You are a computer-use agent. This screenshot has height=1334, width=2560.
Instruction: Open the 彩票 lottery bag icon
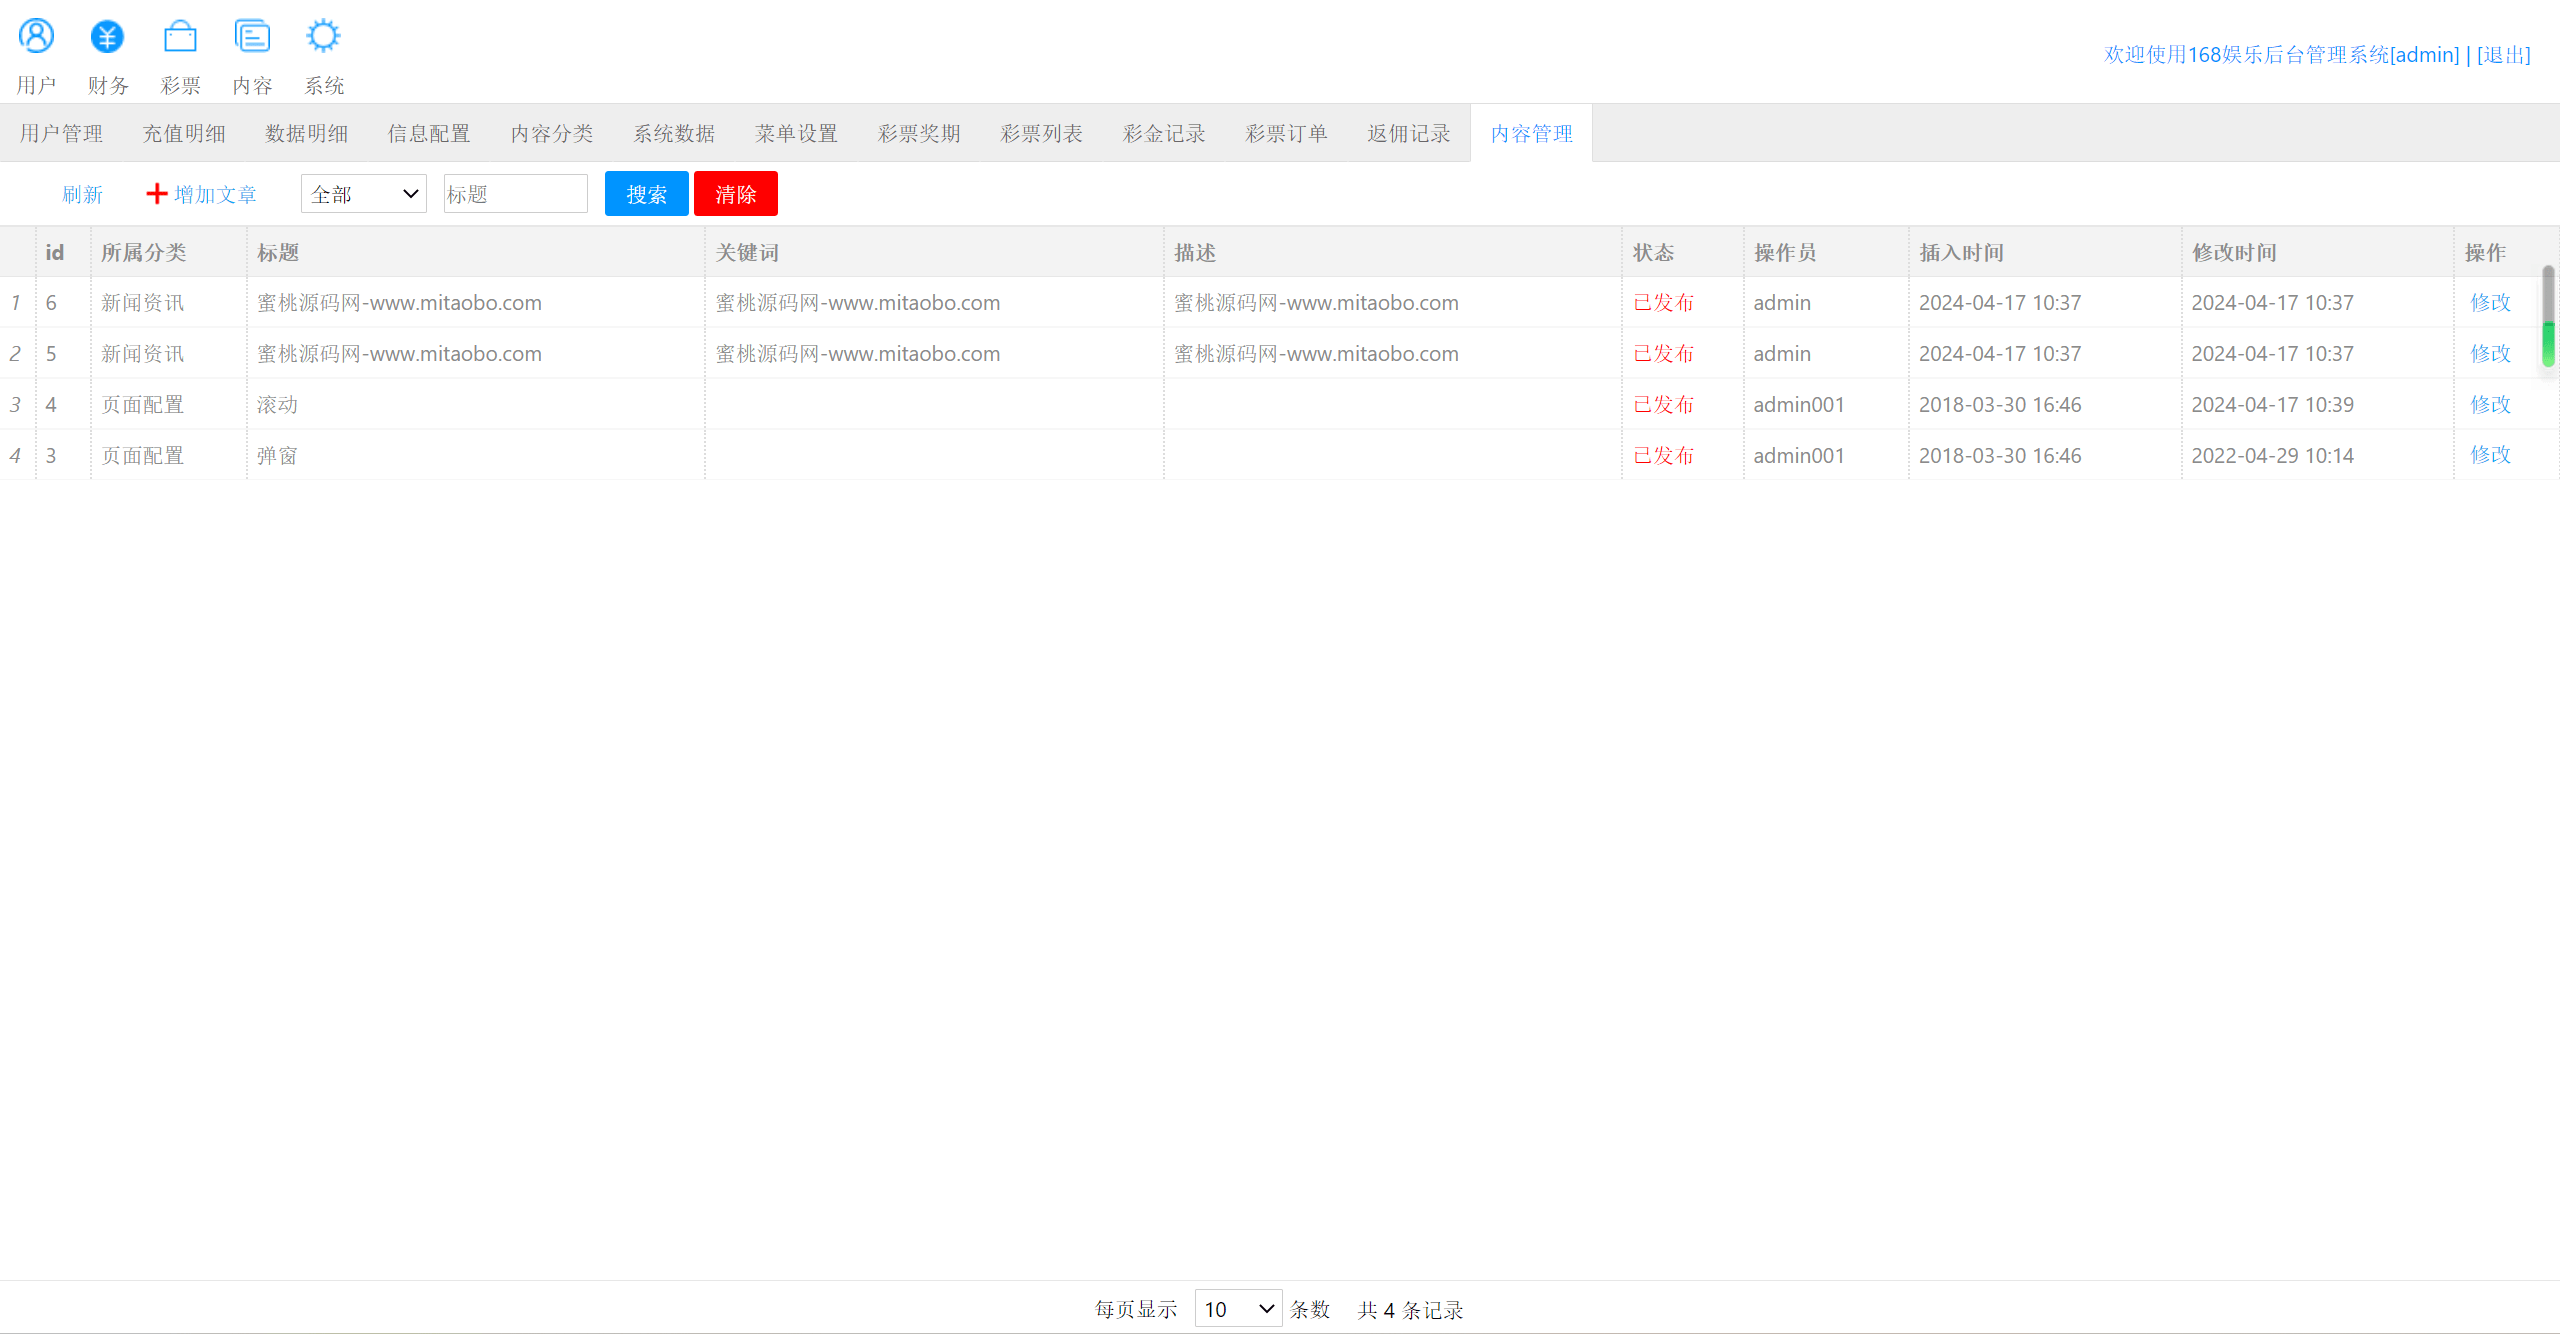pyautogui.click(x=180, y=36)
